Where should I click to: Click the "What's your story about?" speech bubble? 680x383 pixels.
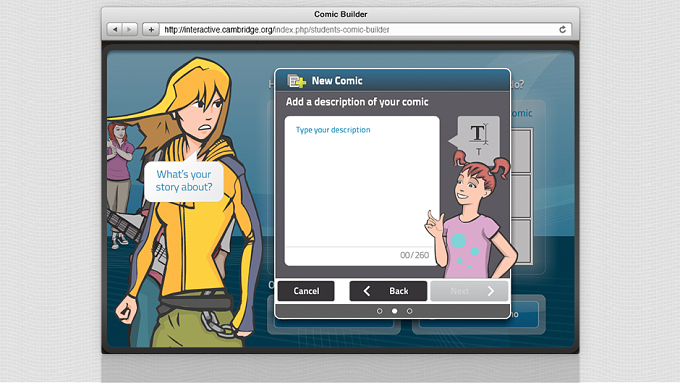[184, 181]
